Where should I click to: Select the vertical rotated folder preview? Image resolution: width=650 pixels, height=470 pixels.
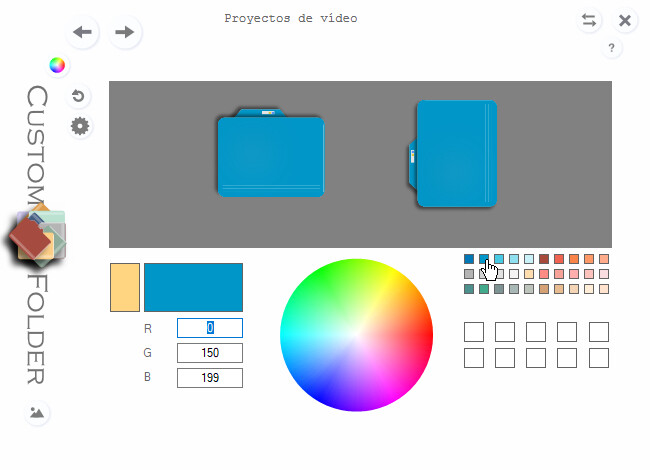454,153
